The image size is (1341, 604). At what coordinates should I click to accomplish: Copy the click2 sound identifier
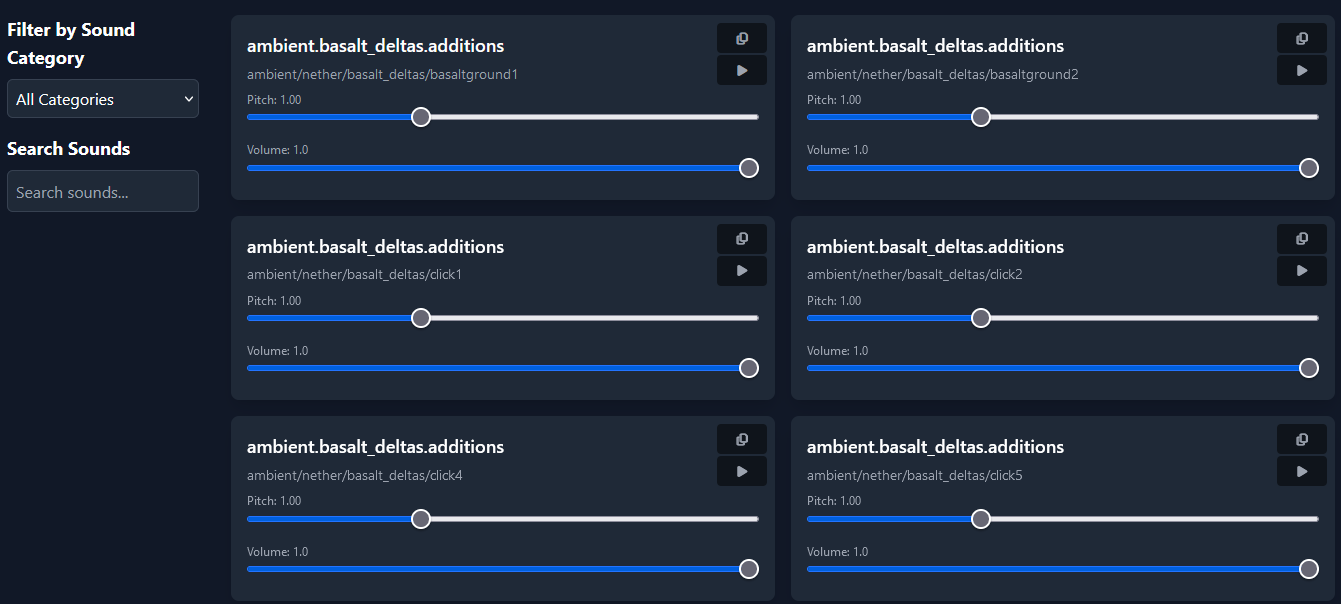coord(1301,239)
